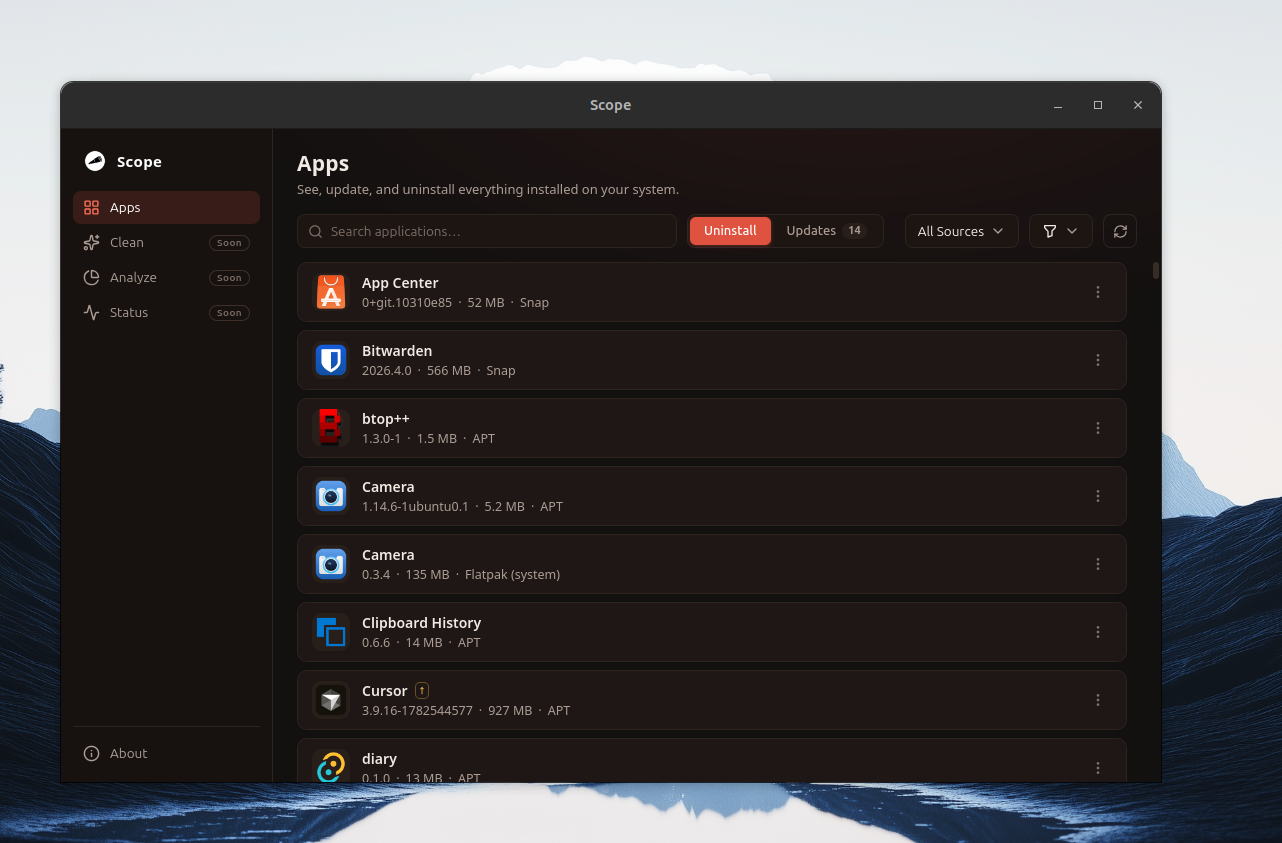Open more options for Camera Flatpak
Image resolution: width=1282 pixels, height=843 pixels.
click(x=1098, y=564)
